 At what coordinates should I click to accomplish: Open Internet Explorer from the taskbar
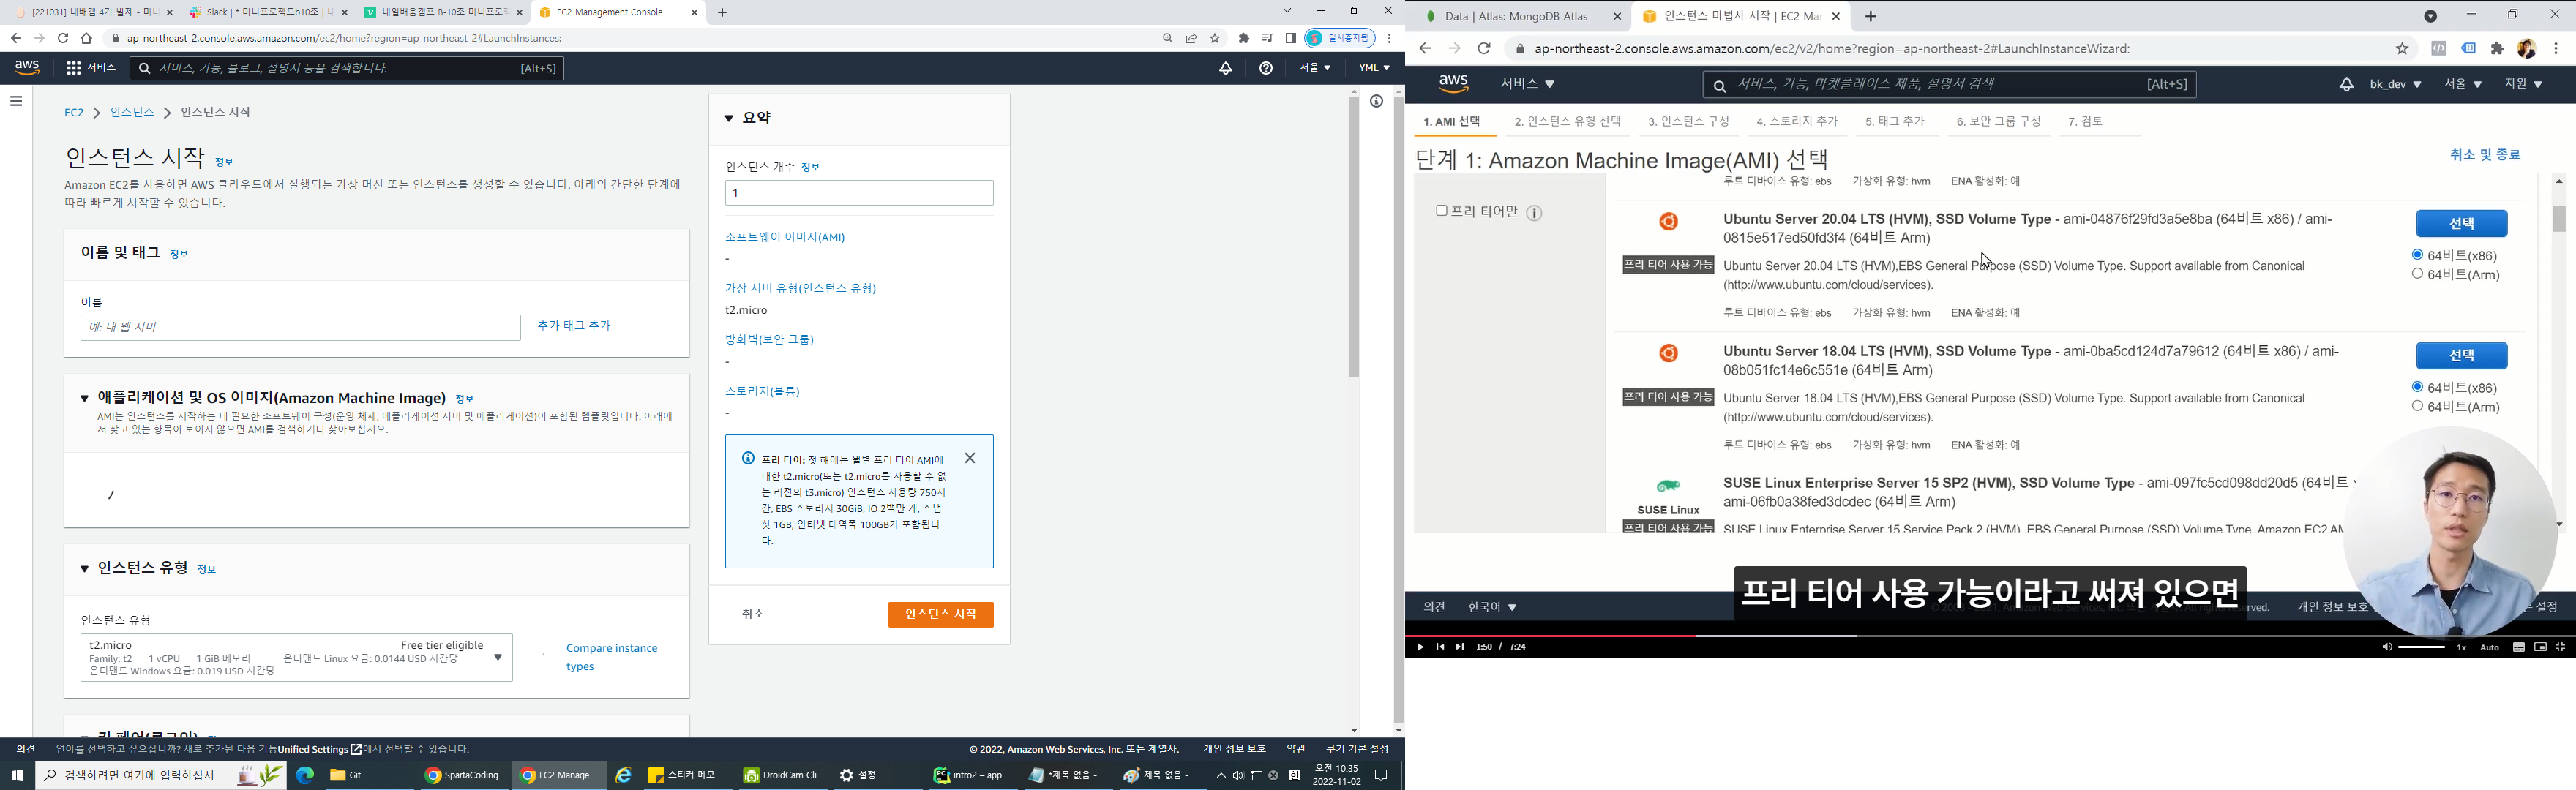[623, 775]
